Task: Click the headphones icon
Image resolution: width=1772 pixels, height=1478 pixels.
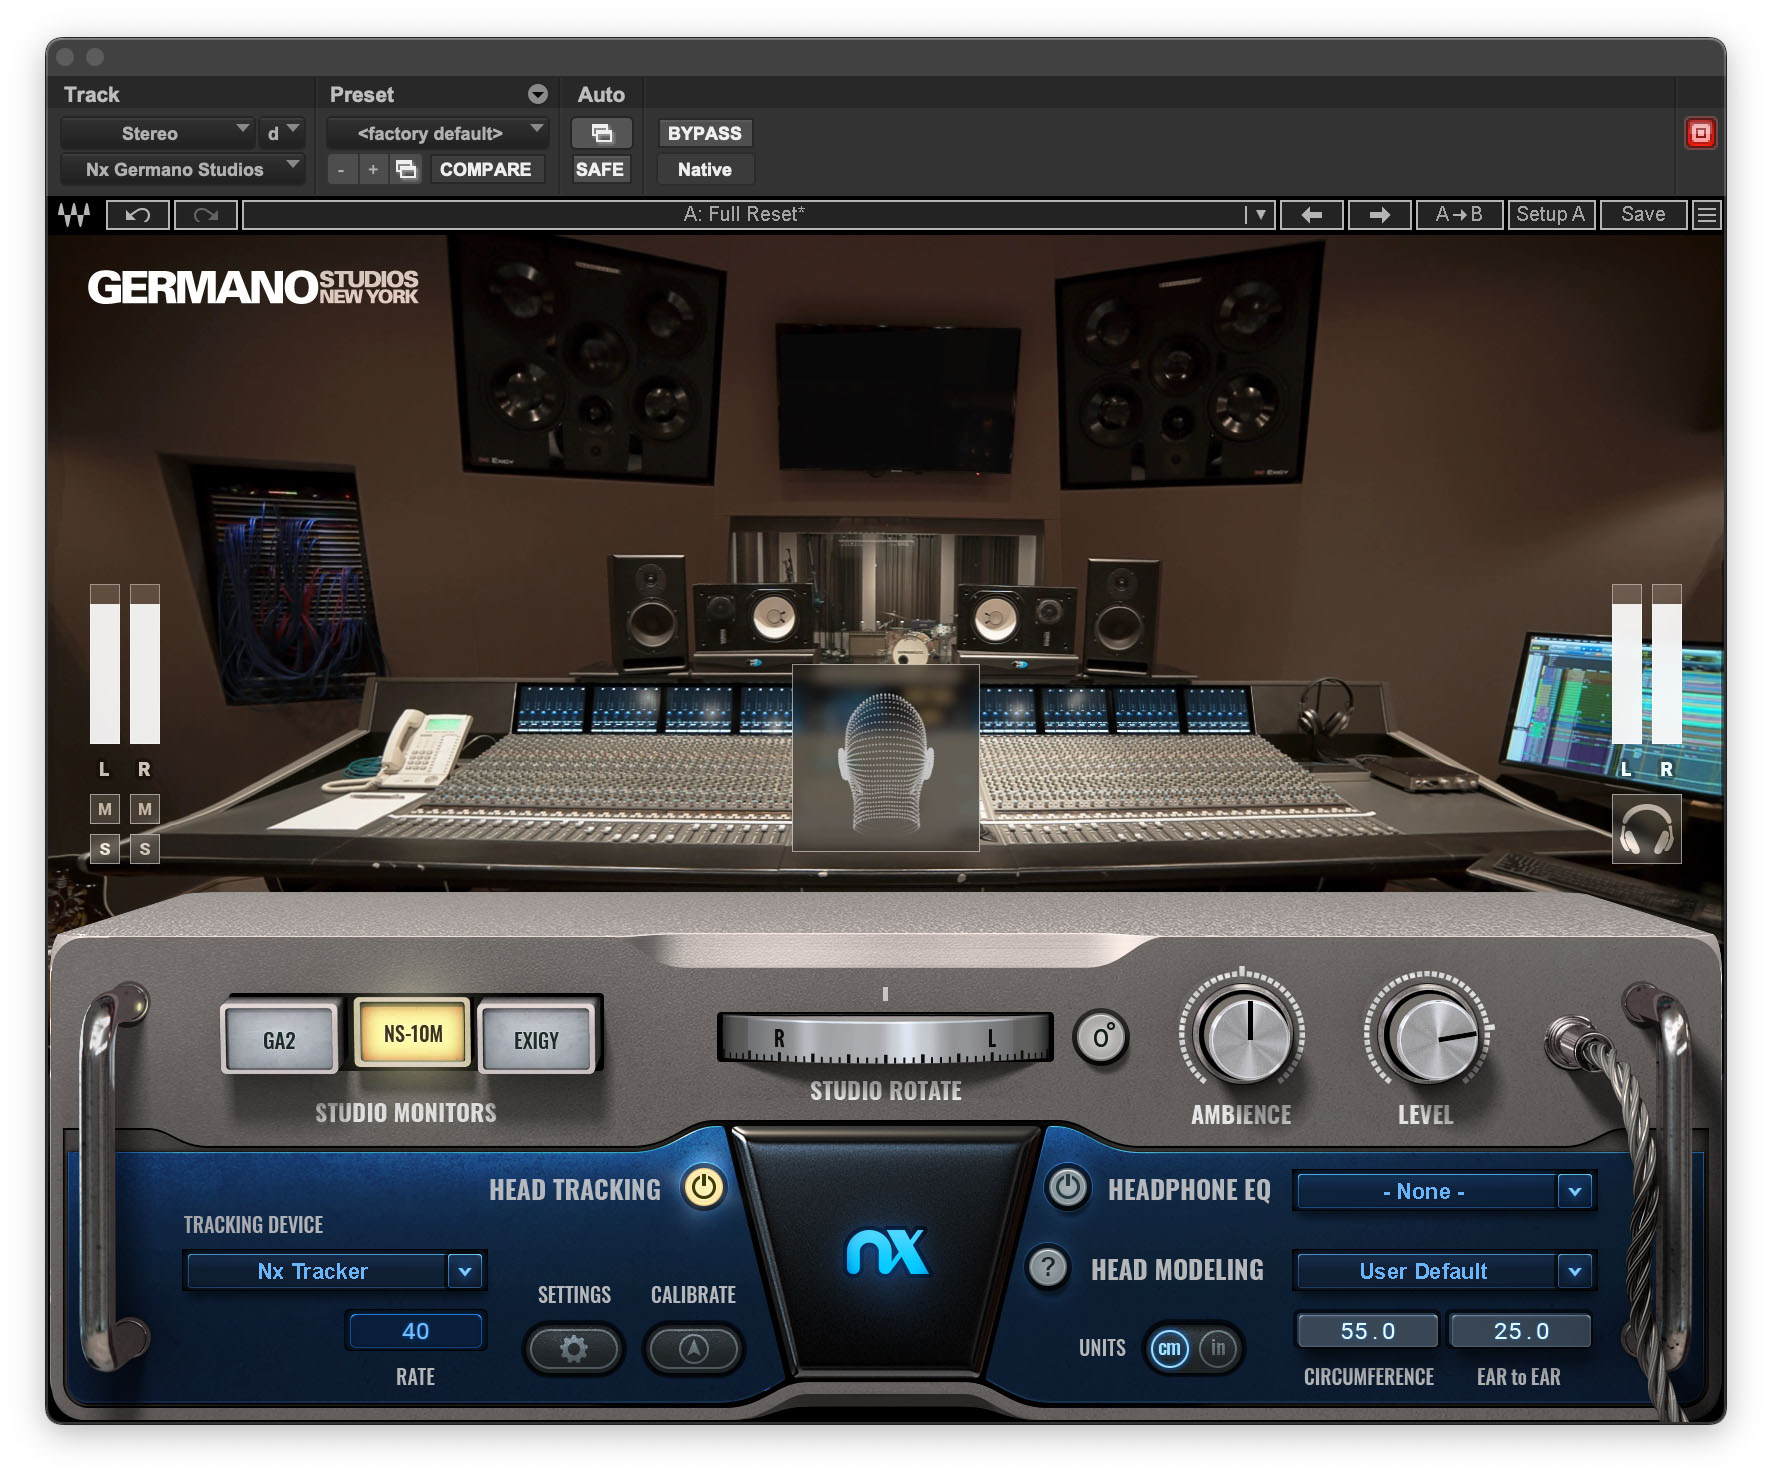Action: point(1645,830)
